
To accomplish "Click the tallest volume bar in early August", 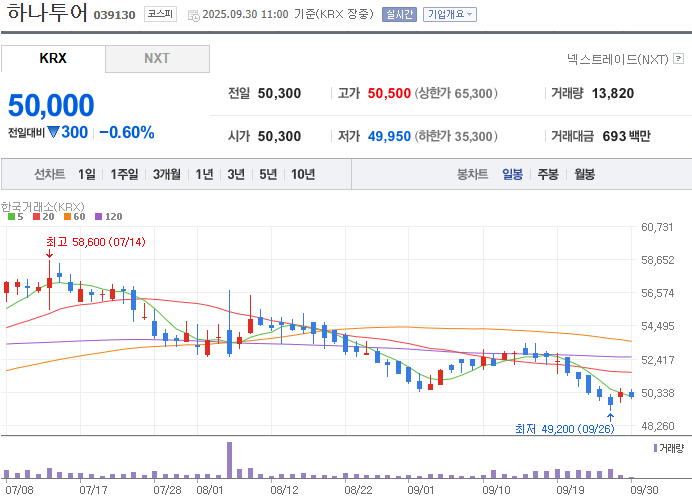I will click(x=229, y=460).
